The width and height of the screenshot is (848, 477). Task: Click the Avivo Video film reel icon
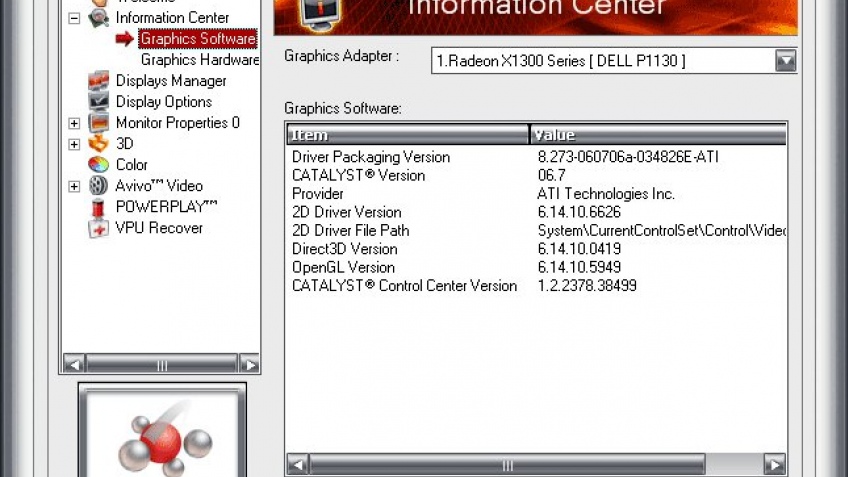tap(98, 186)
